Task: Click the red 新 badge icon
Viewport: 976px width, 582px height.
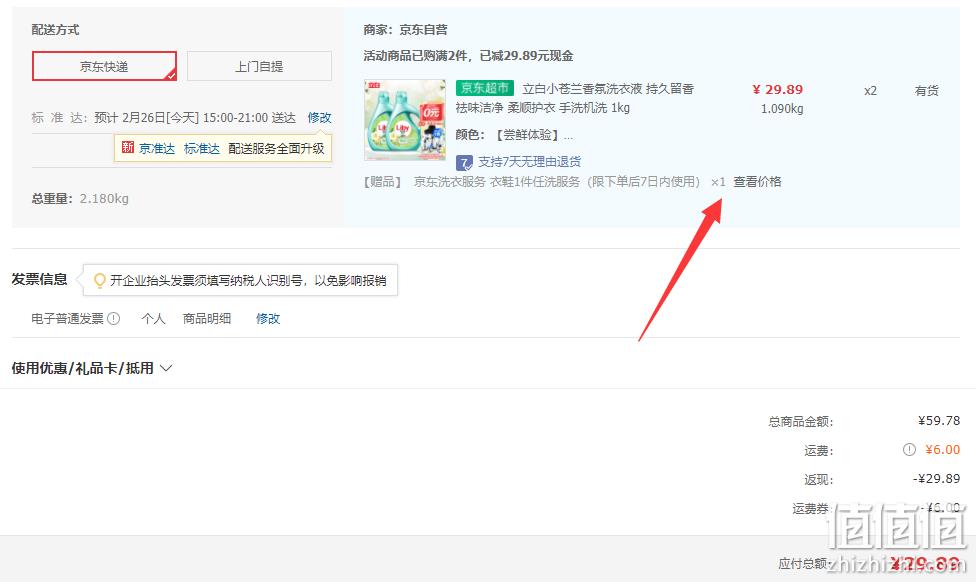Action: (x=128, y=148)
